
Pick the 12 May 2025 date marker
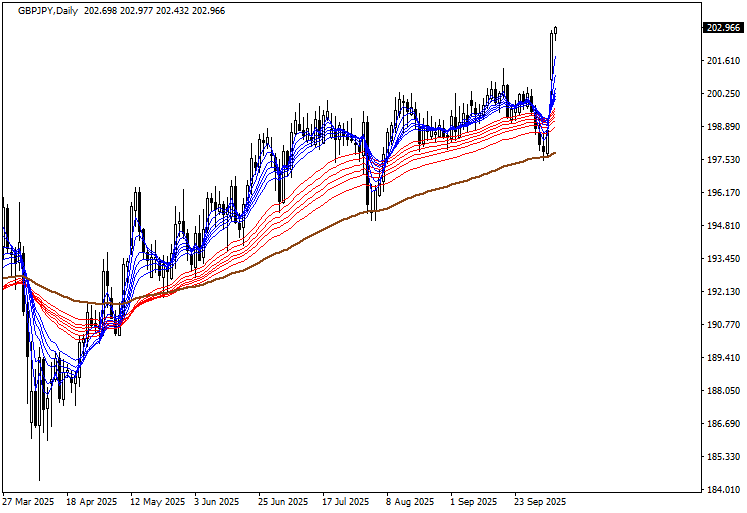coord(156,501)
